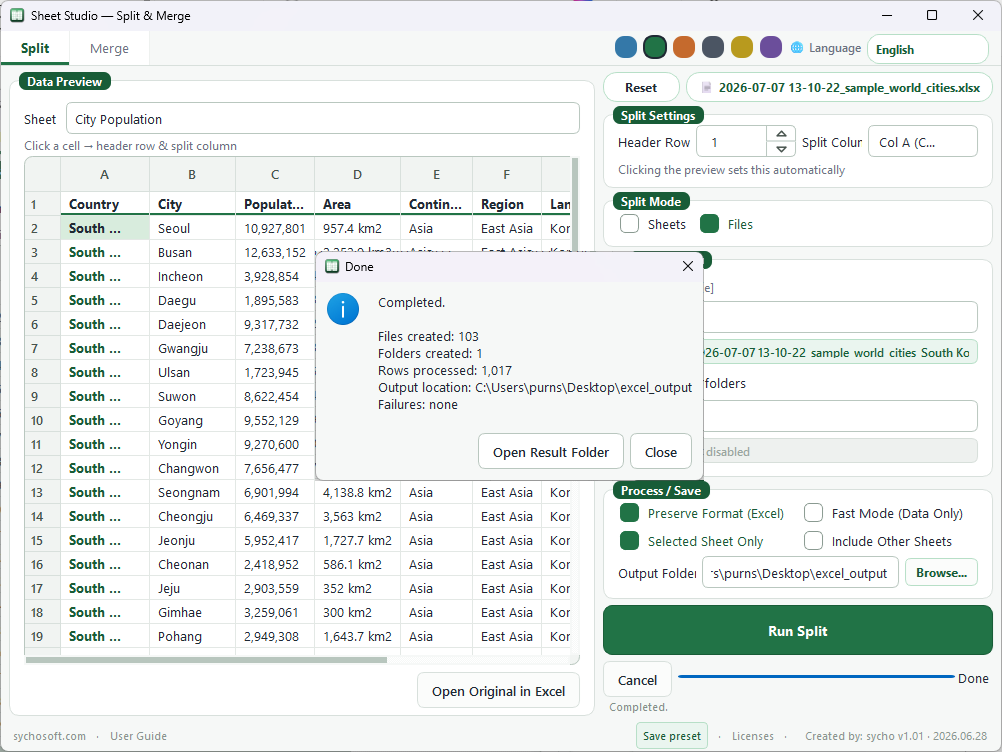The width and height of the screenshot is (1002, 752).
Task: Decrease Header Row with down arrow
Action: tap(781, 149)
